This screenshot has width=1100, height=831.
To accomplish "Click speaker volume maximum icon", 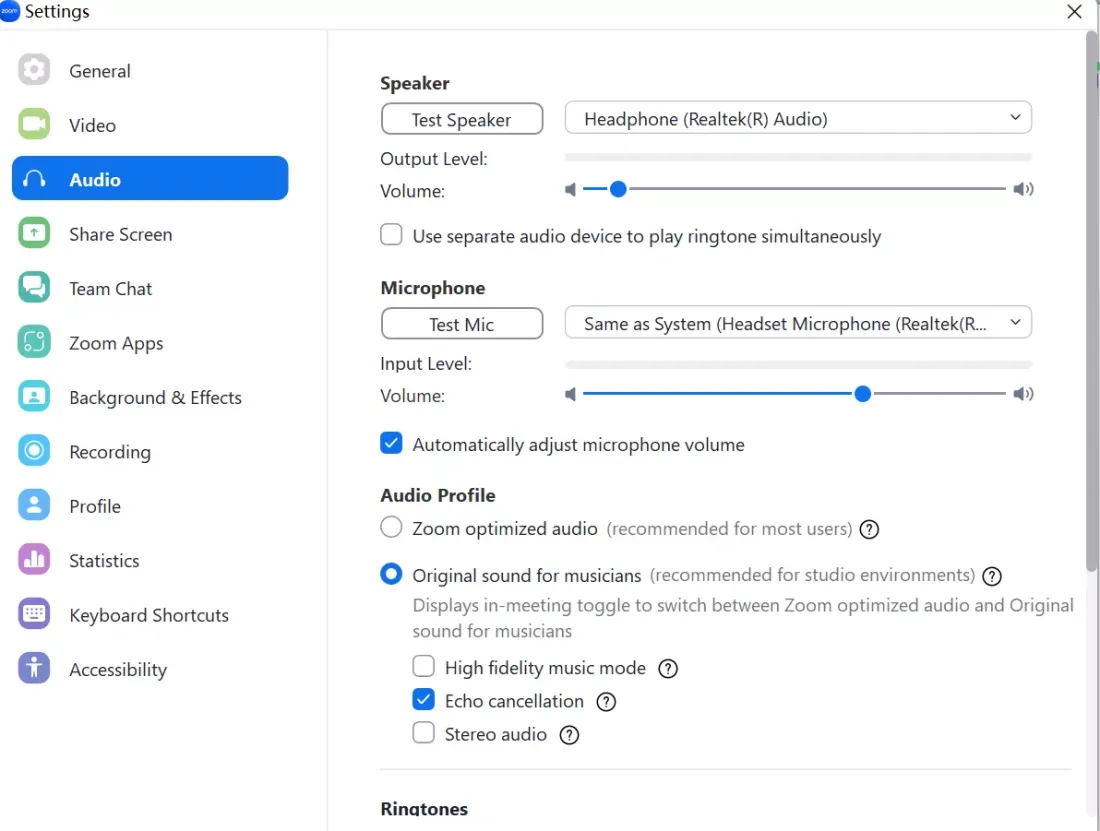I will click(x=1024, y=189).
